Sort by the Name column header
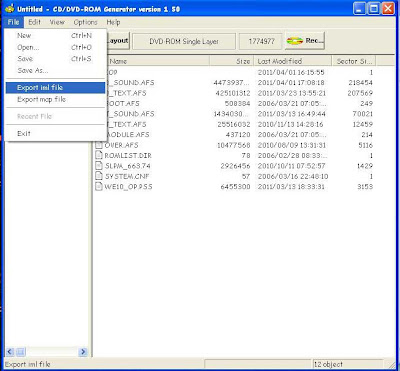 click(157, 61)
